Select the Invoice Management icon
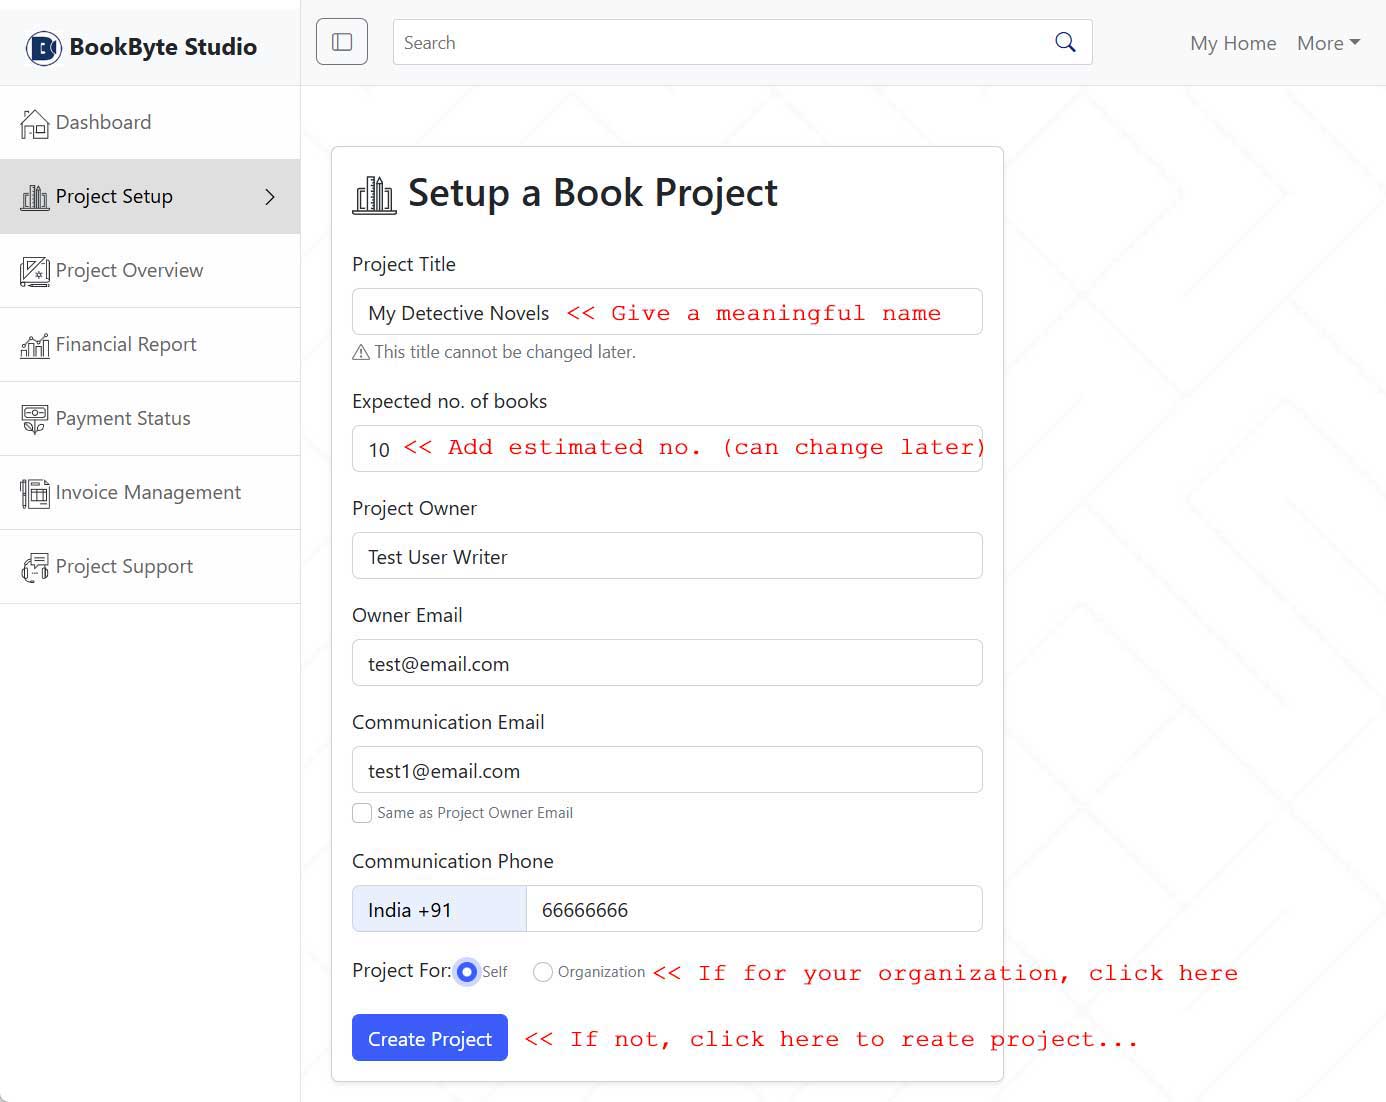Image resolution: width=1386 pixels, height=1102 pixels. coord(34,492)
